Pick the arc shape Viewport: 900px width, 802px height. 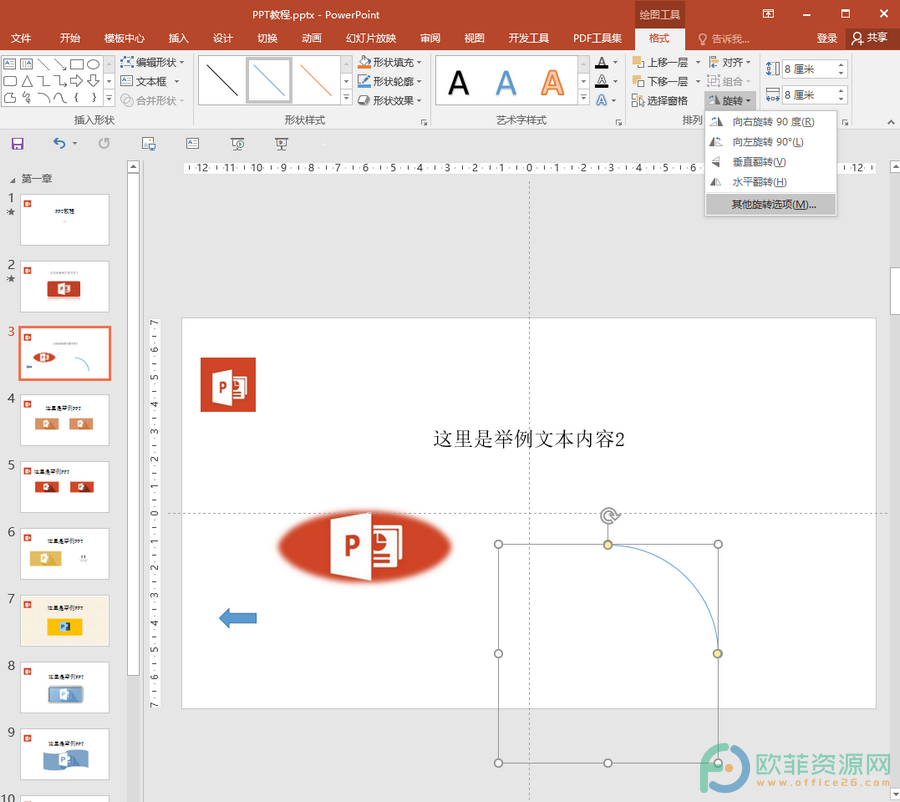43,98
